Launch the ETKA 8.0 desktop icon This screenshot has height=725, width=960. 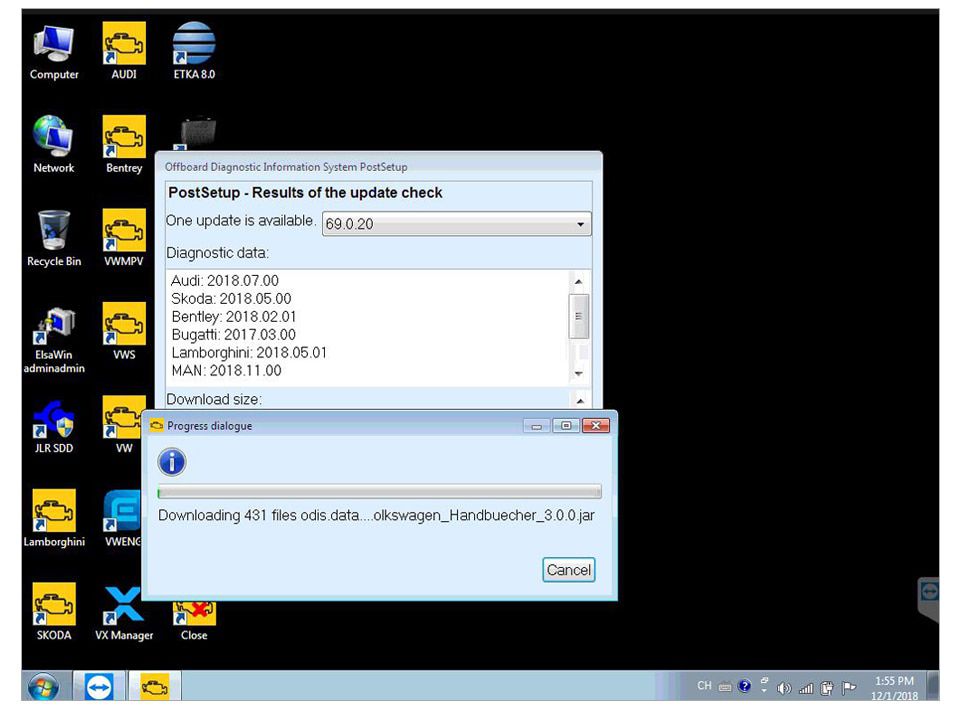click(x=193, y=51)
